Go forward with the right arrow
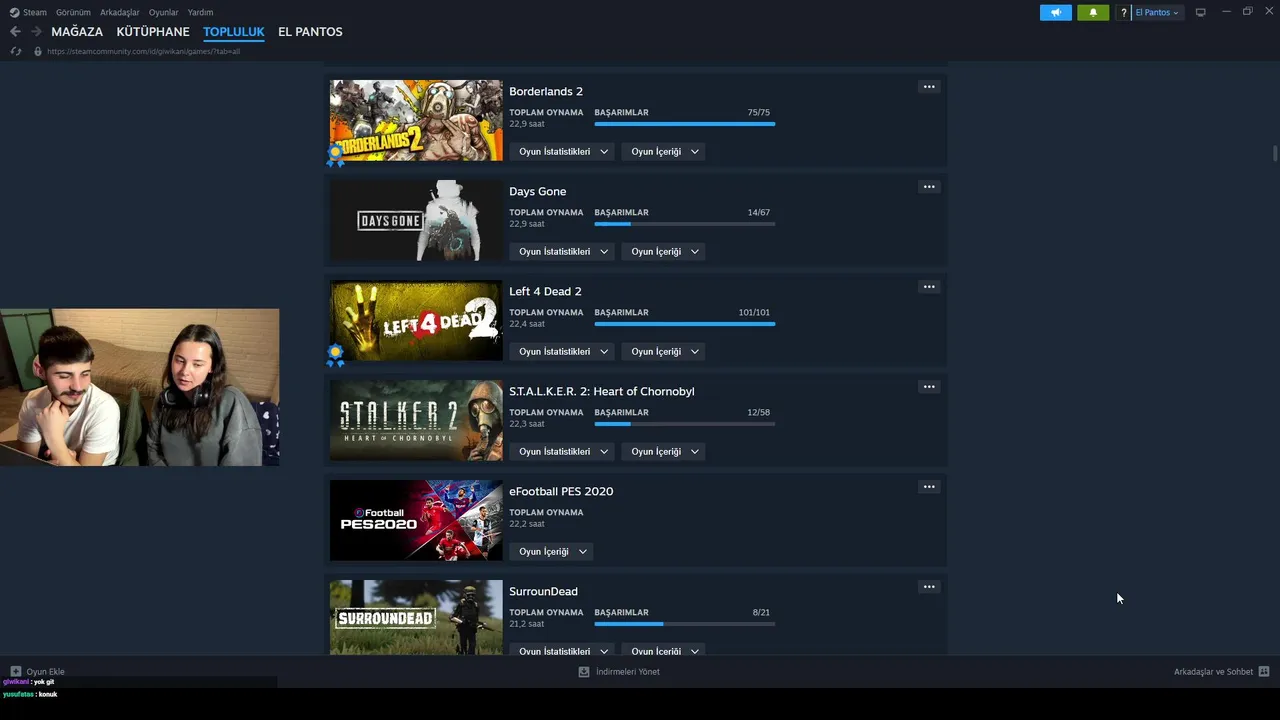The width and height of the screenshot is (1280, 720). click(36, 32)
